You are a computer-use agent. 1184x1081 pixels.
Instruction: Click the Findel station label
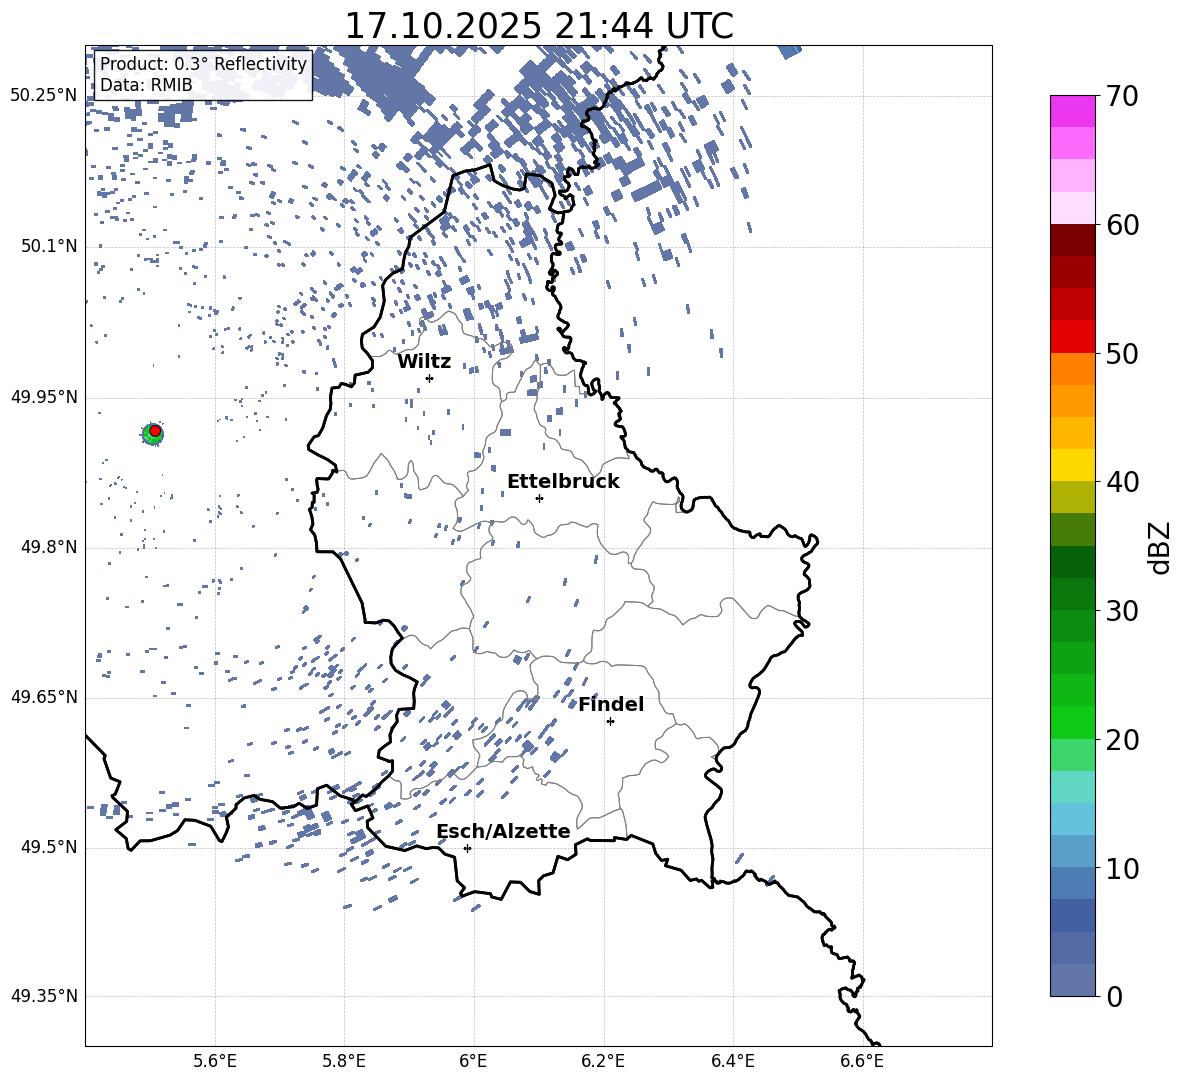click(611, 704)
